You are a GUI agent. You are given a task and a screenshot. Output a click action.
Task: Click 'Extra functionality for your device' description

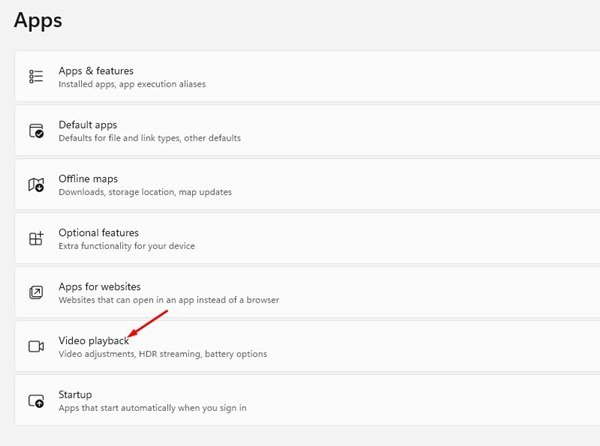coord(127,246)
